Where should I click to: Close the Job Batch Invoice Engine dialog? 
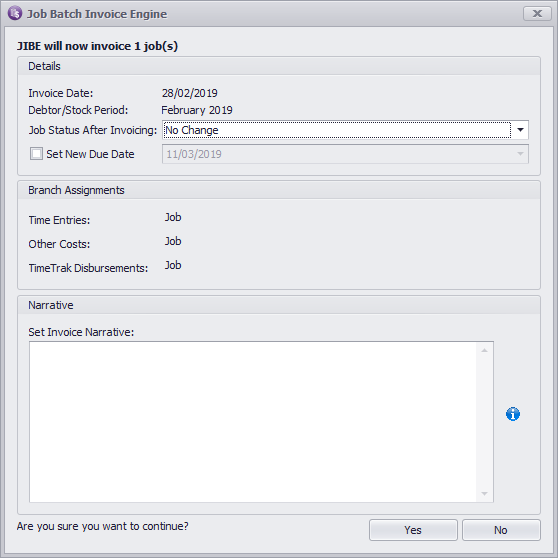537,14
